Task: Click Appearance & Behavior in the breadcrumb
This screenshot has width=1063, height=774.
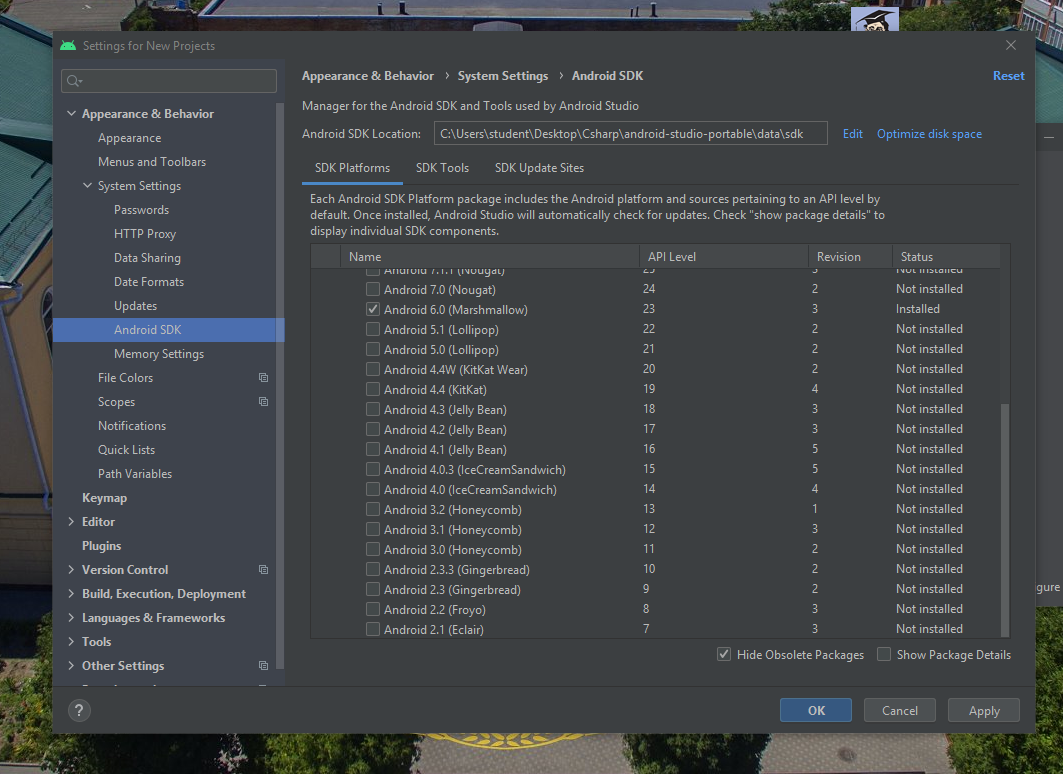Action: click(367, 76)
